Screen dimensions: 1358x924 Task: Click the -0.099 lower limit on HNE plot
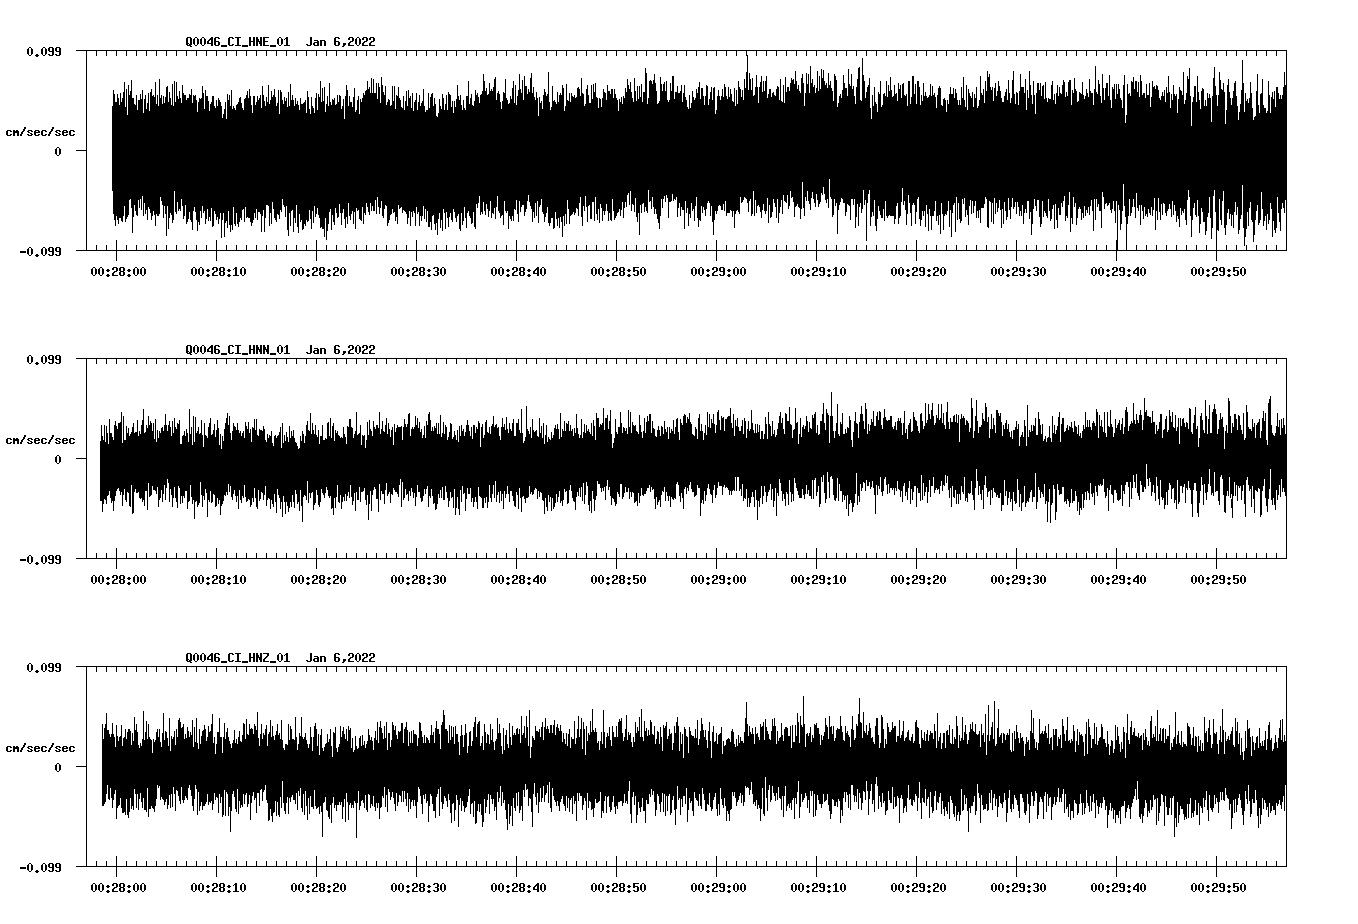pos(41,252)
